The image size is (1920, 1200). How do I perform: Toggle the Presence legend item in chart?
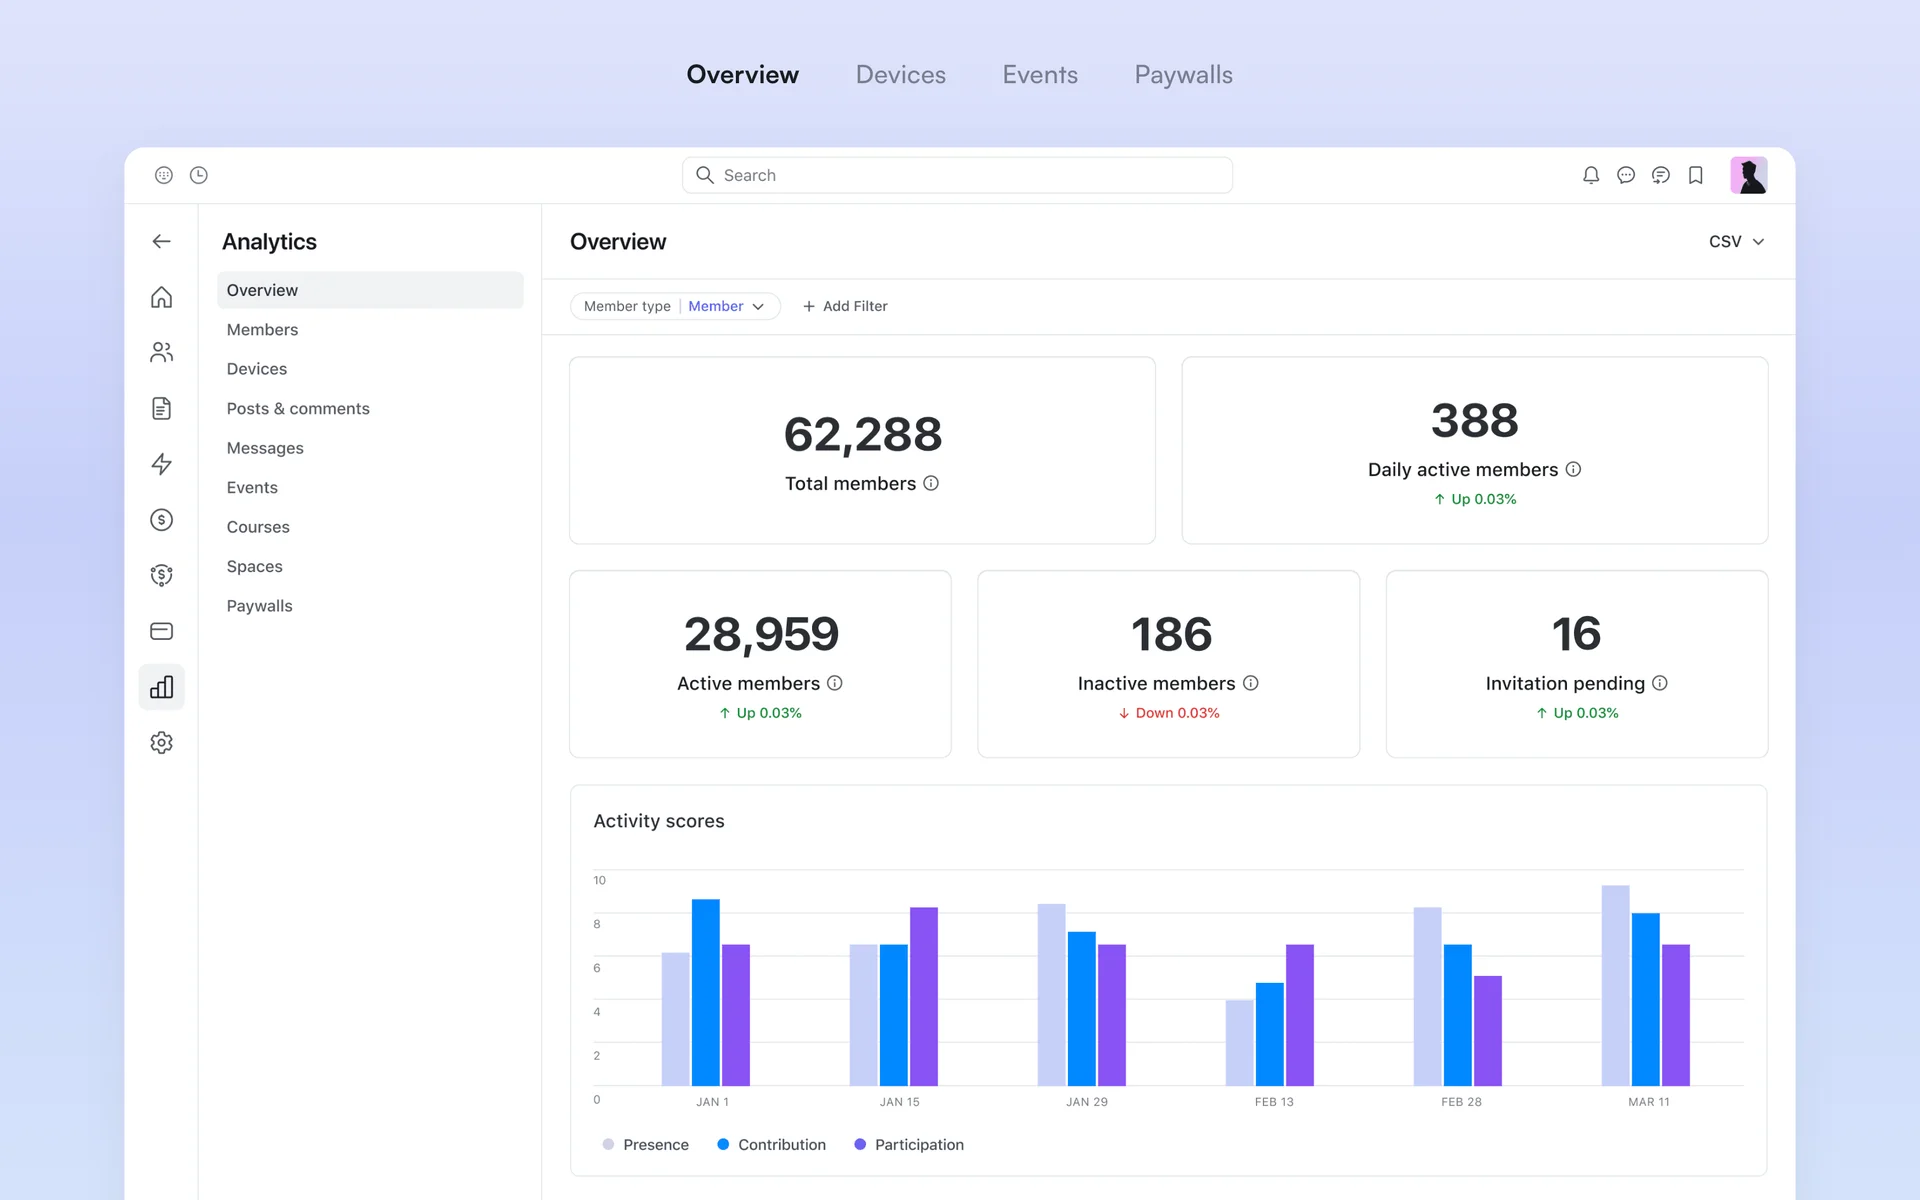click(646, 1144)
